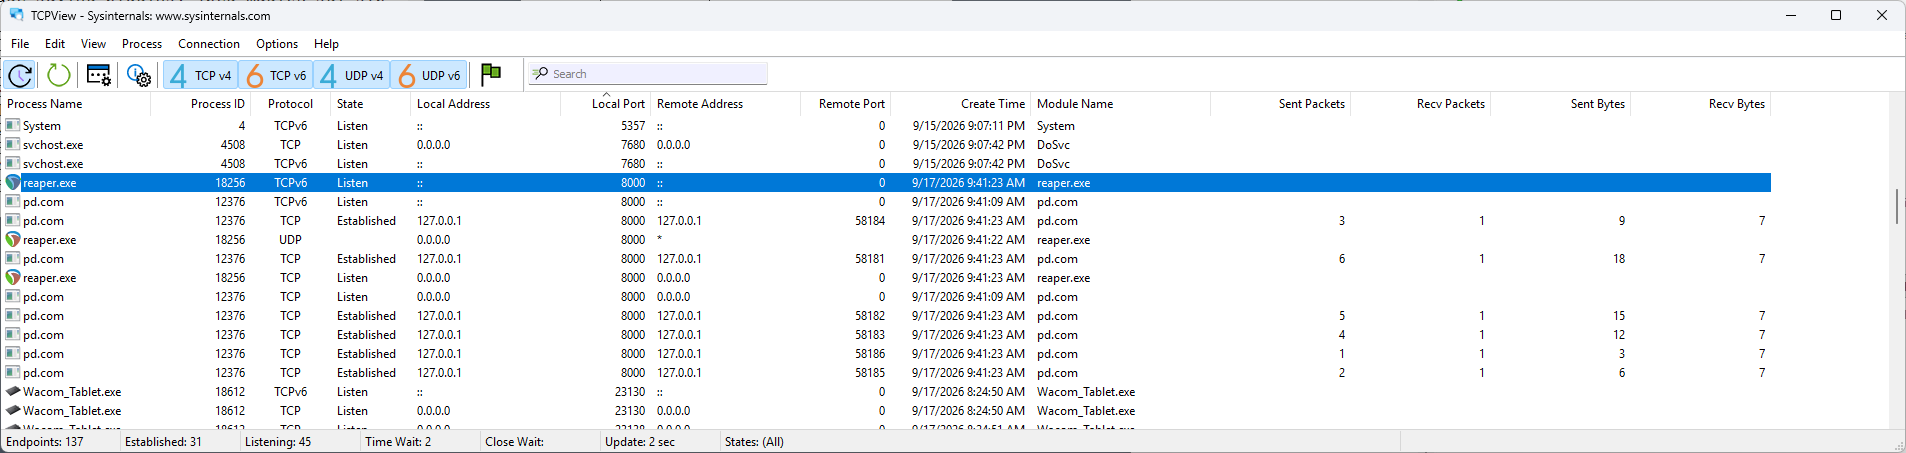The image size is (1906, 453).
Task: Open the Process menu
Action: pyautogui.click(x=142, y=44)
